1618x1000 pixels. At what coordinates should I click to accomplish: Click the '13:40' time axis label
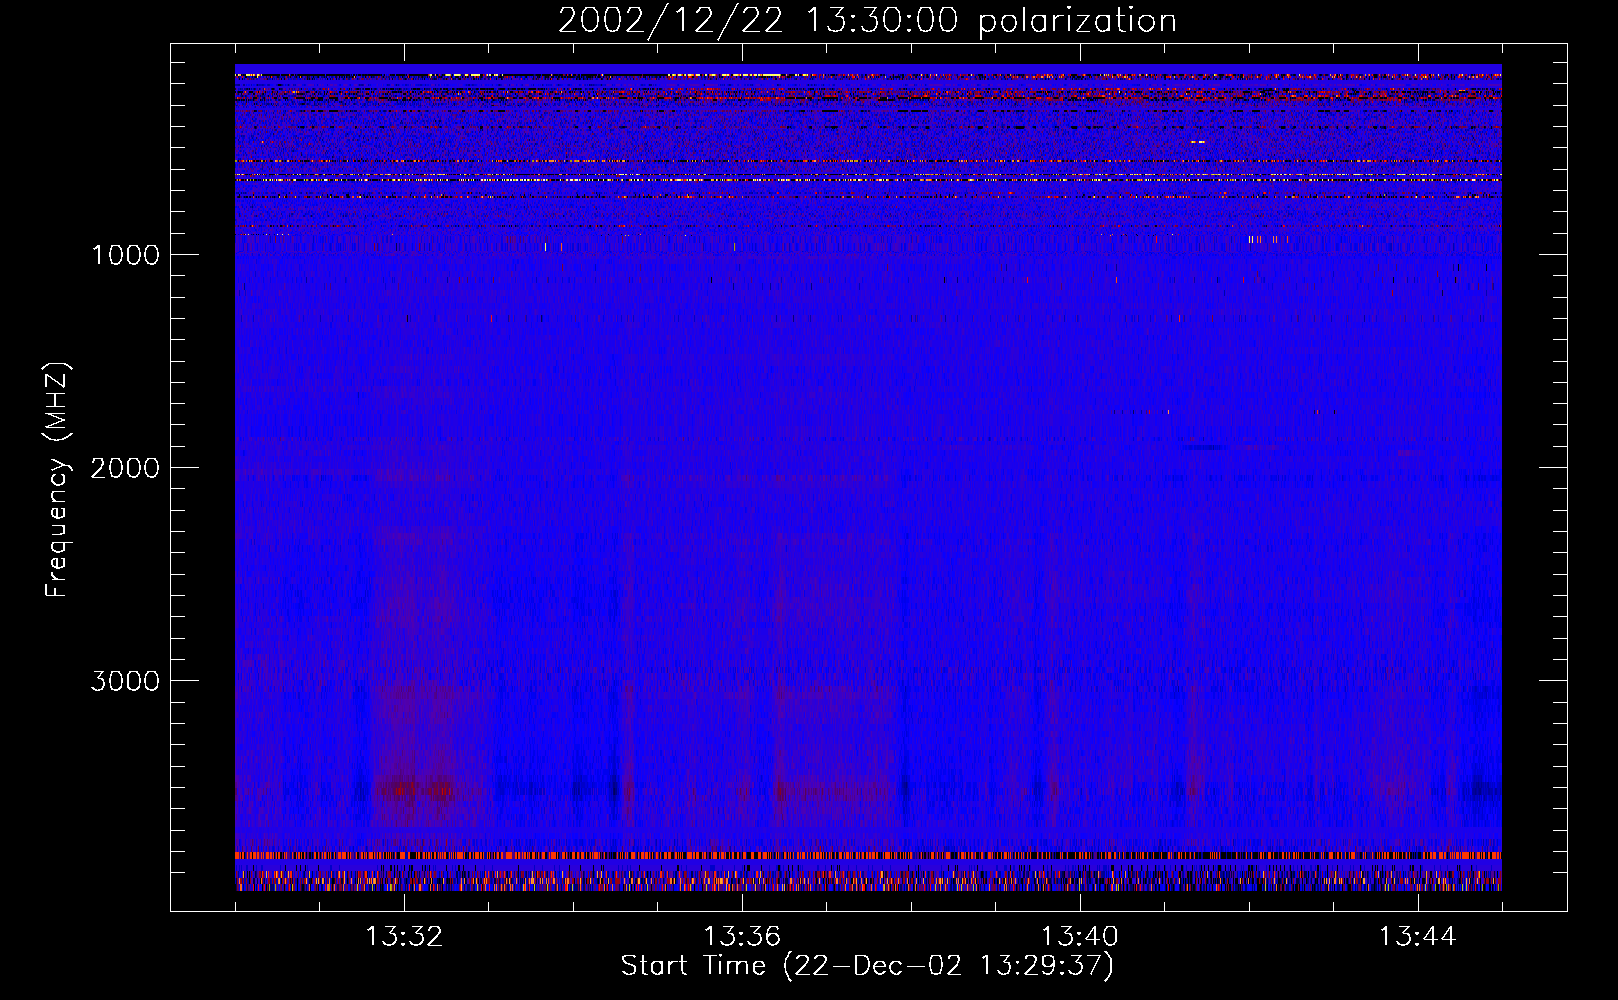coord(1080,937)
